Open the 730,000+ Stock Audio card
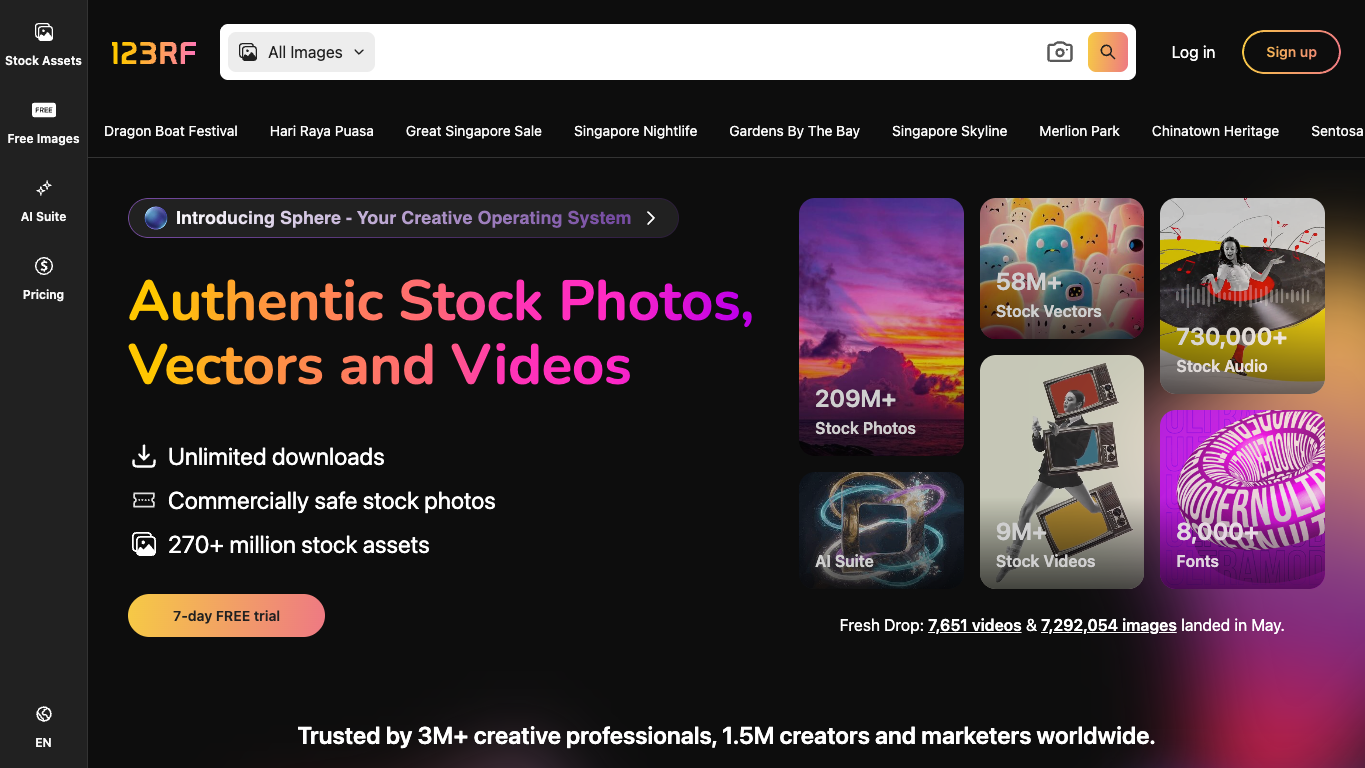 click(1242, 296)
